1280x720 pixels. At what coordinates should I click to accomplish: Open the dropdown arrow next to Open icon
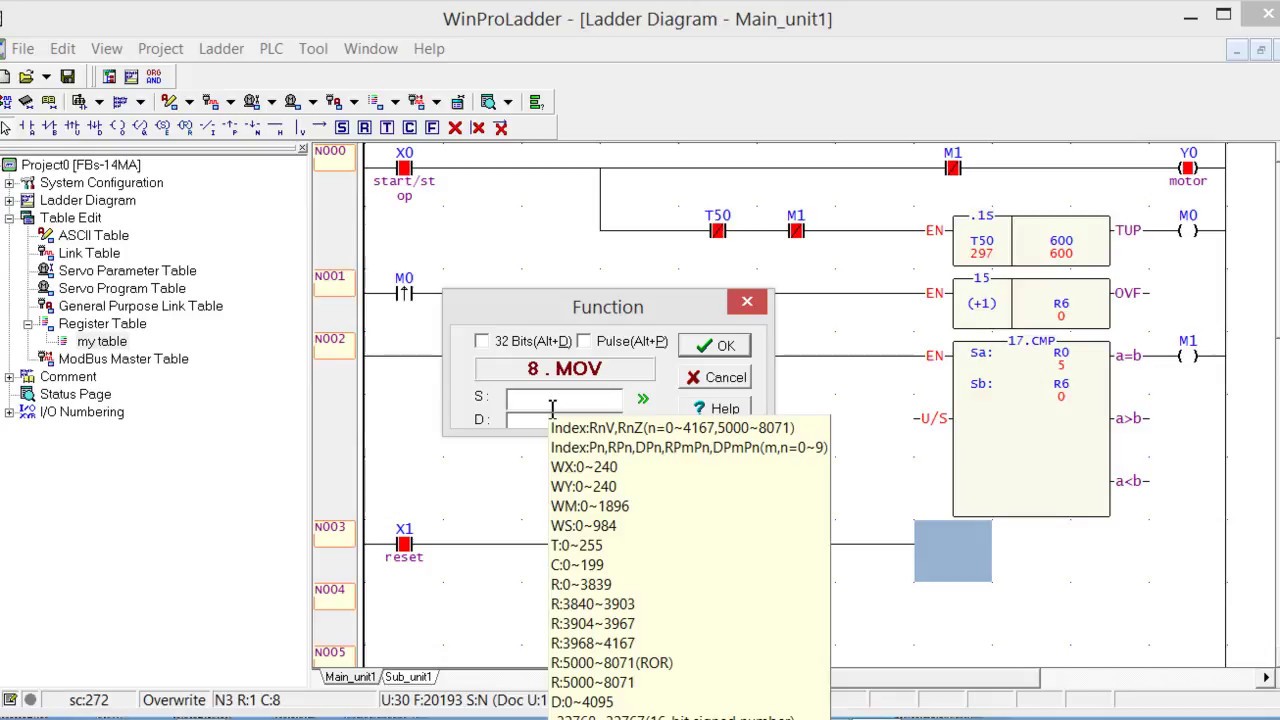click(x=45, y=76)
